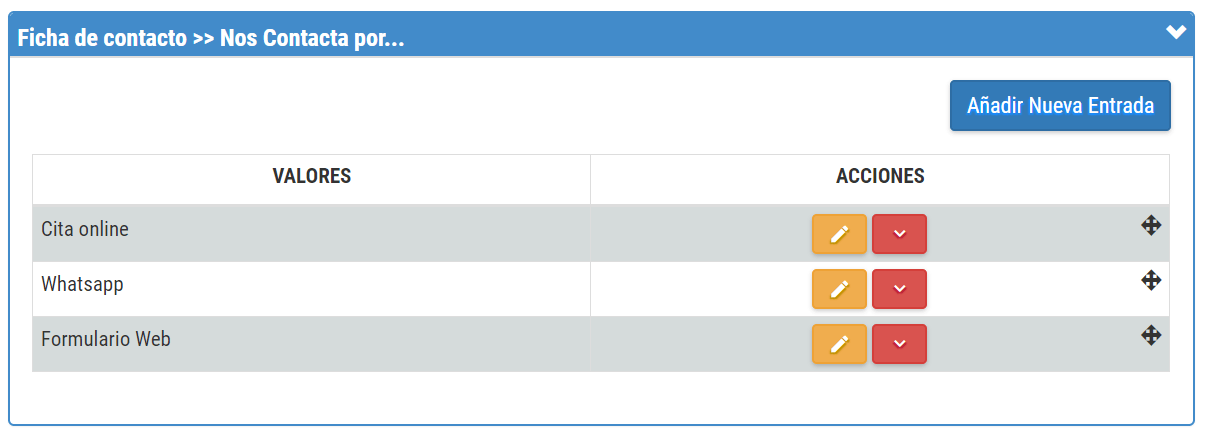Select the Formulario Web value cell
The height and width of the screenshot is (430, 1205).
click(x=312, y=344)
